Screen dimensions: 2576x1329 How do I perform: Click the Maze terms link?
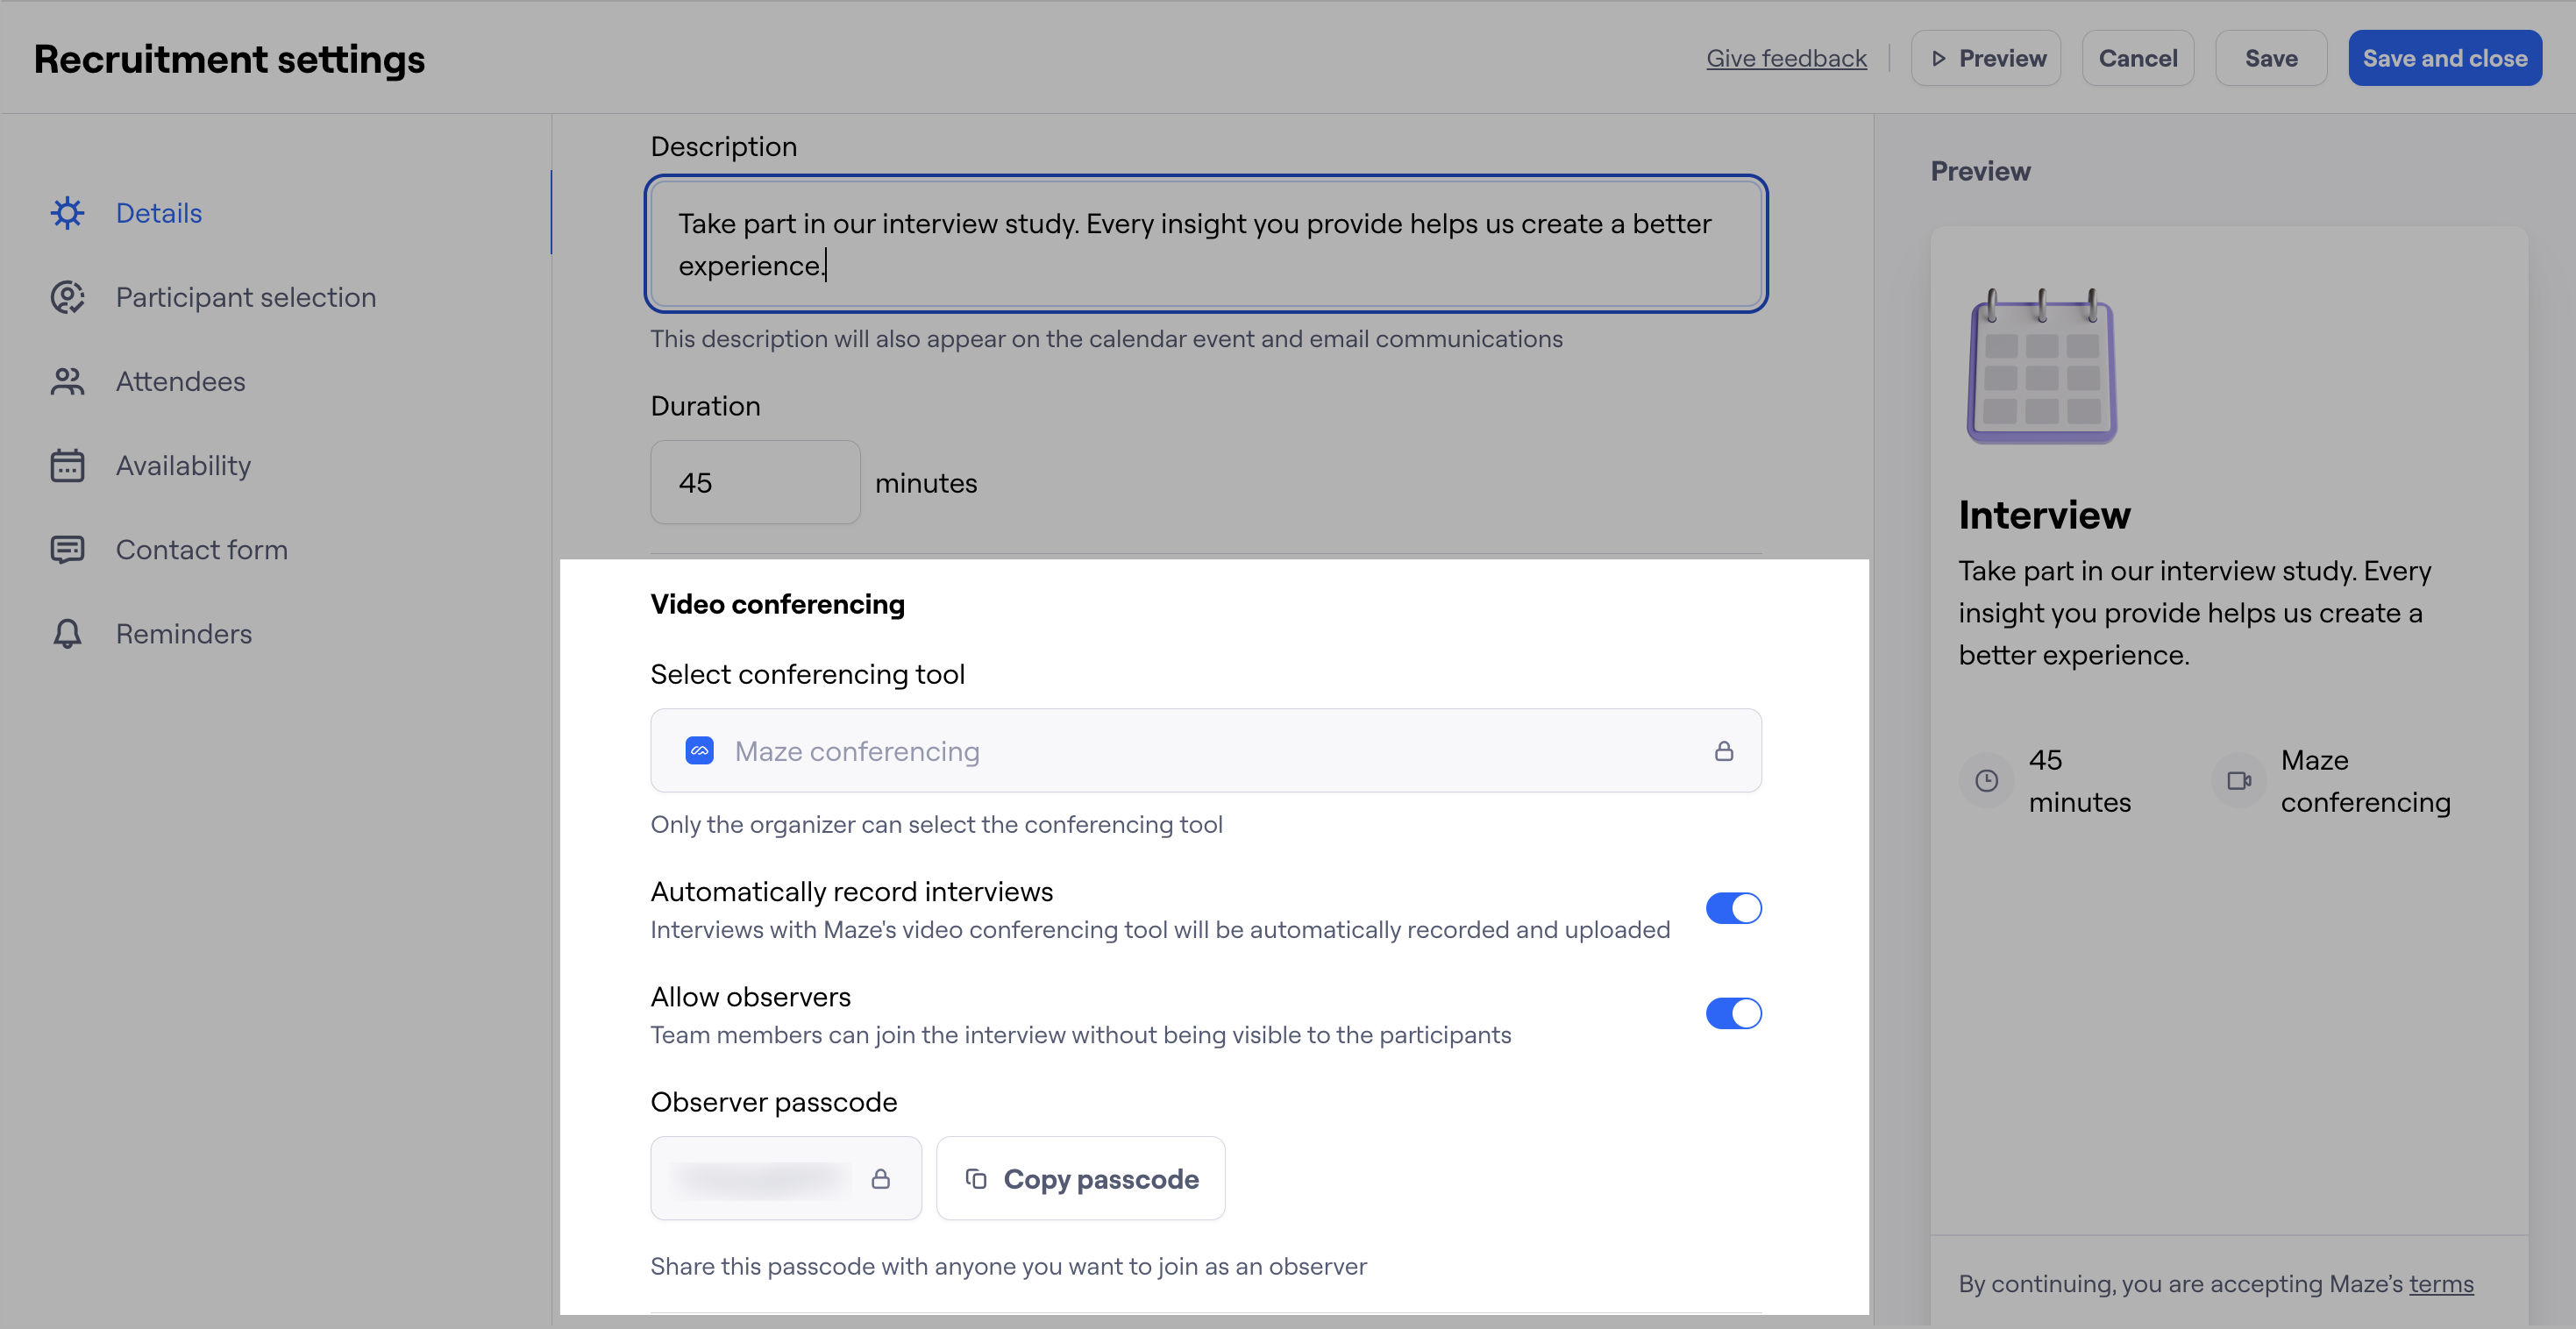coord(2440,1283)
